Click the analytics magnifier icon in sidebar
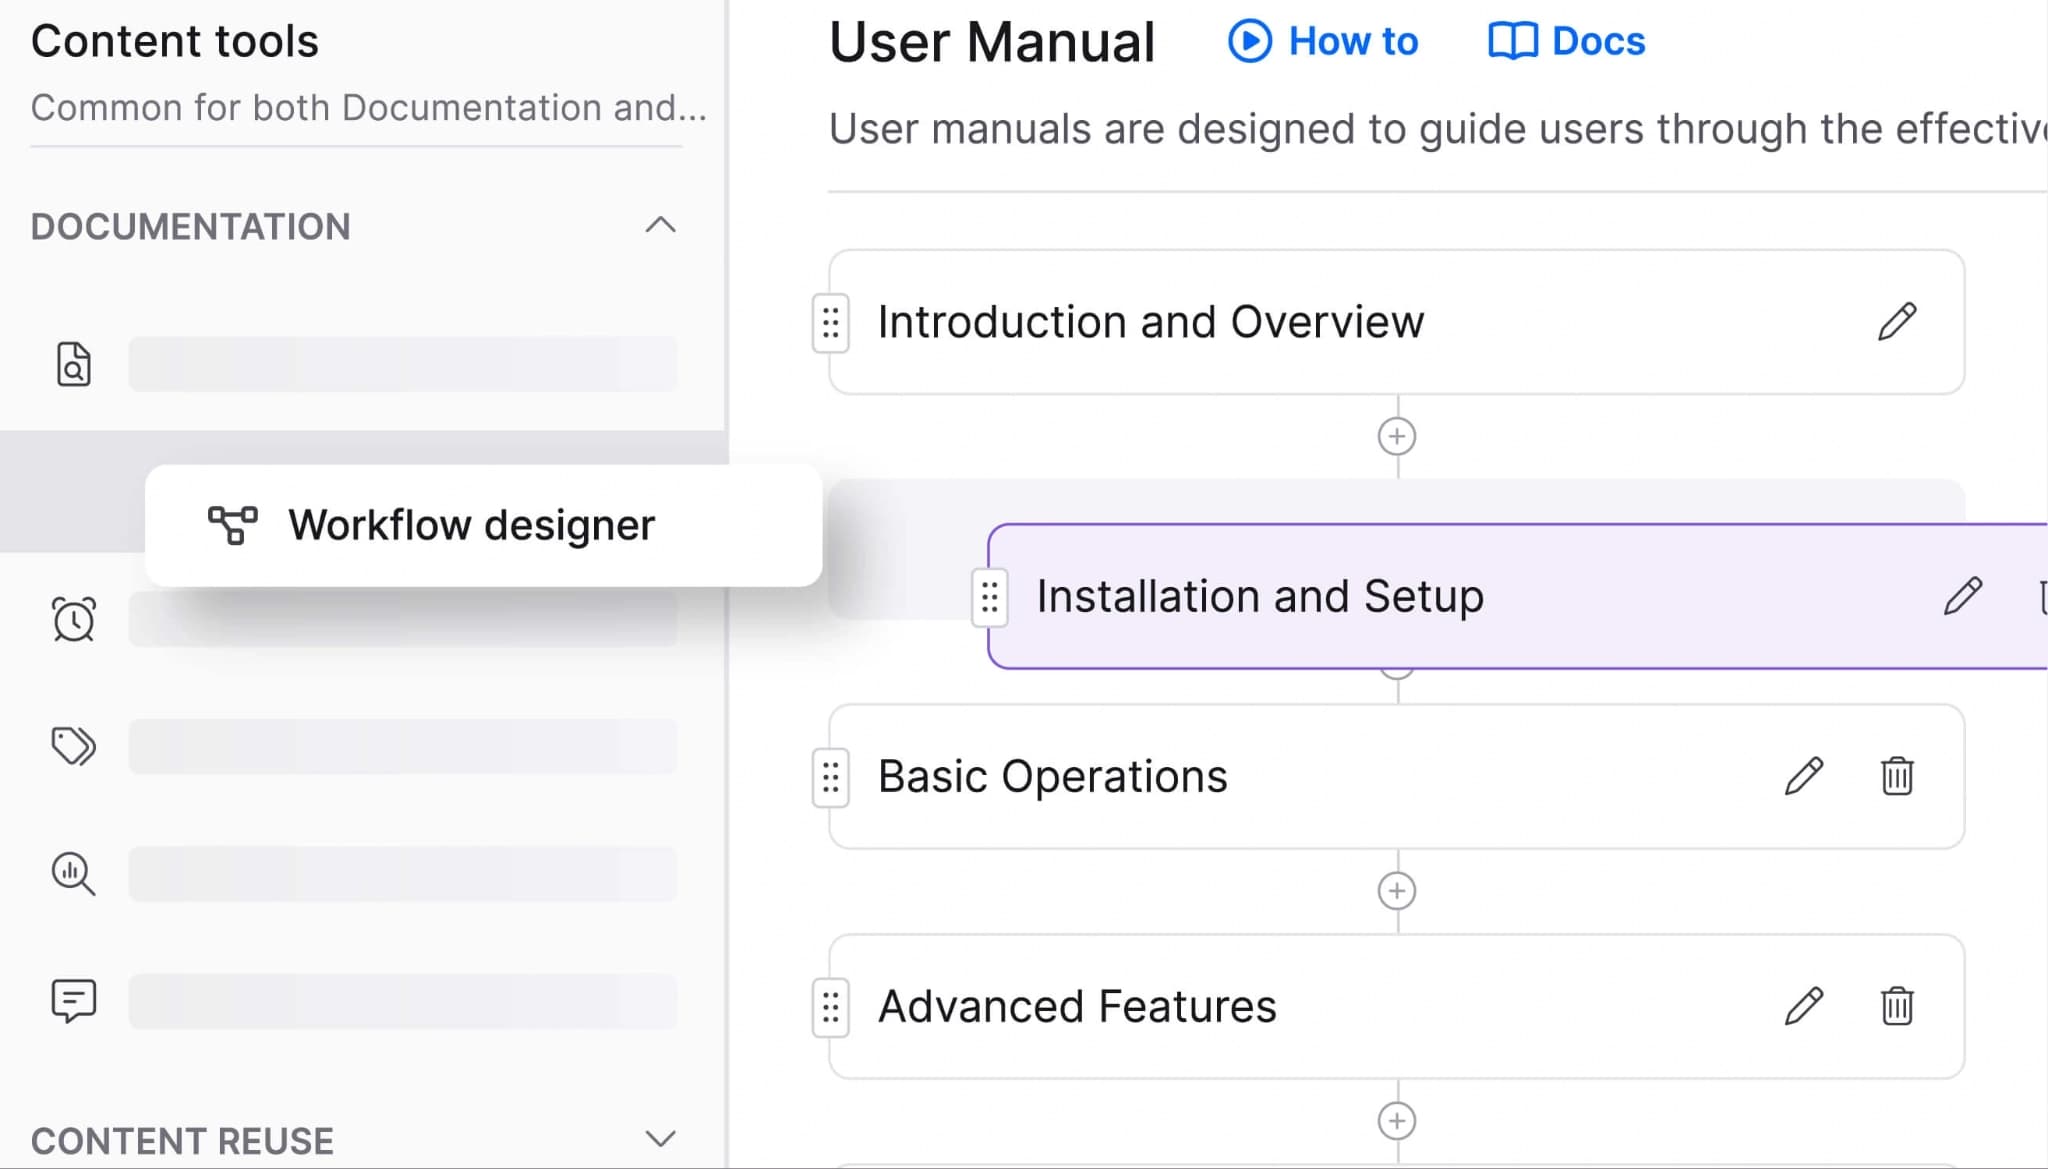This screenshot has width=2048, height=1169. [73, 873]
